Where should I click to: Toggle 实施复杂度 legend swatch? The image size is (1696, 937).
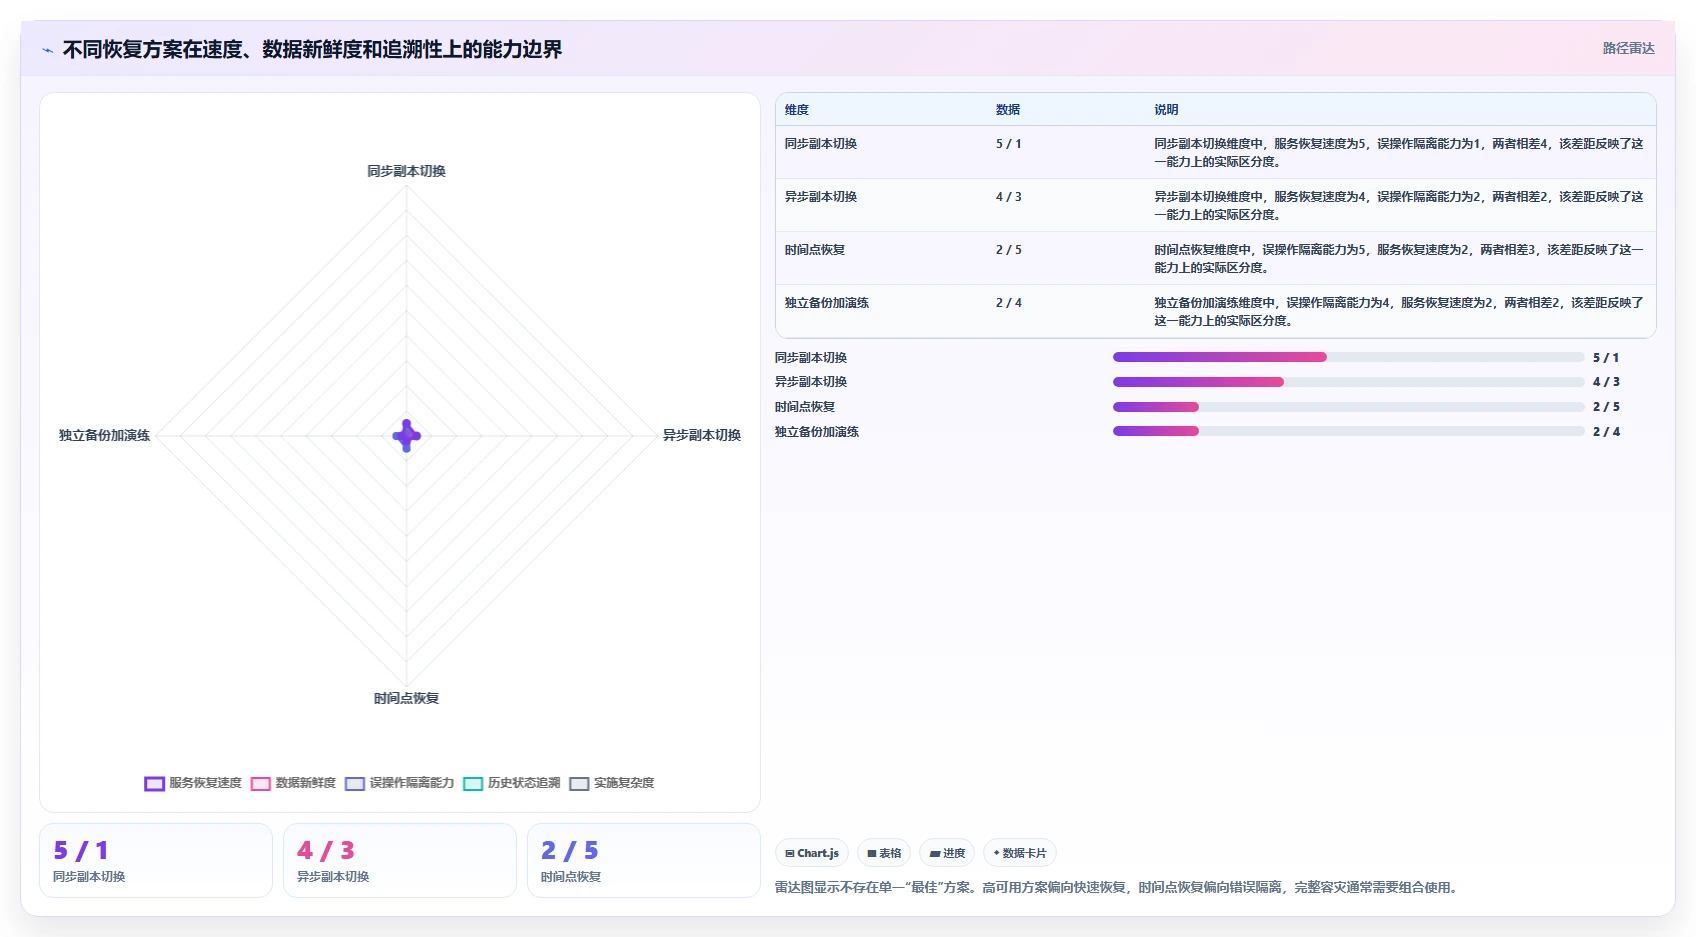(579, 784)
